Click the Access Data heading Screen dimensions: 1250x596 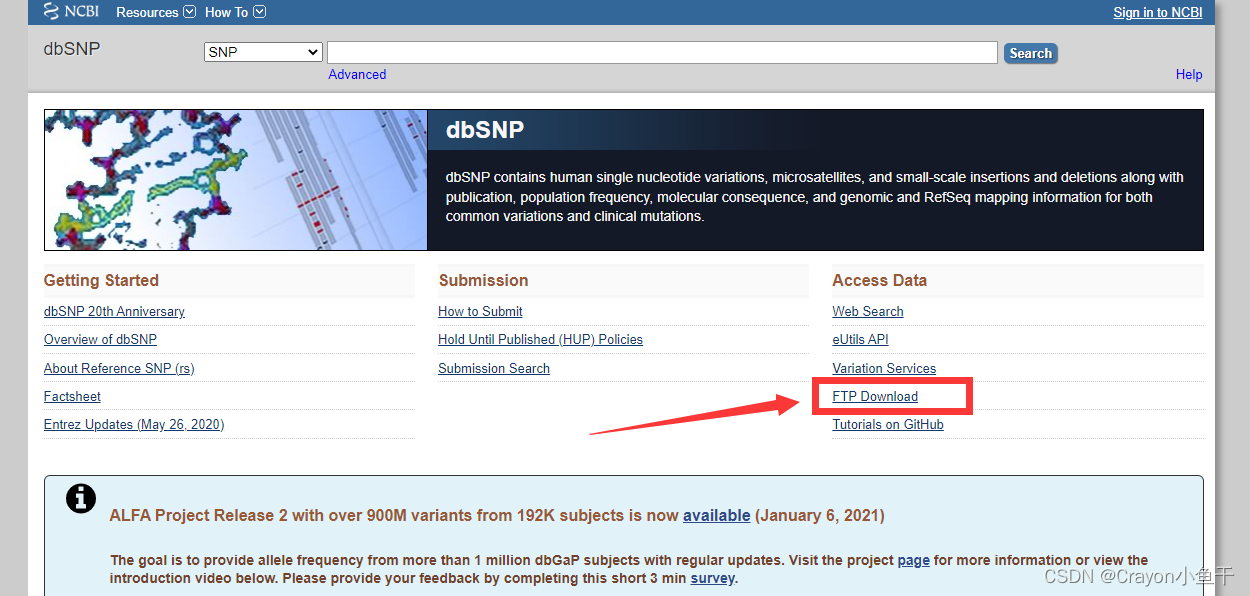880,280
